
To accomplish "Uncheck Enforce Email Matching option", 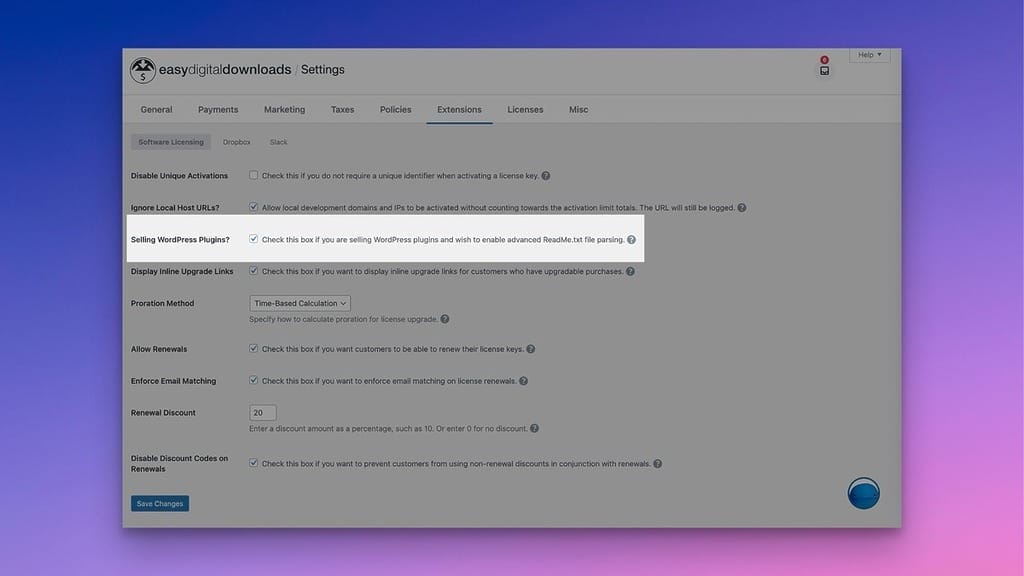I will point(253,381).
